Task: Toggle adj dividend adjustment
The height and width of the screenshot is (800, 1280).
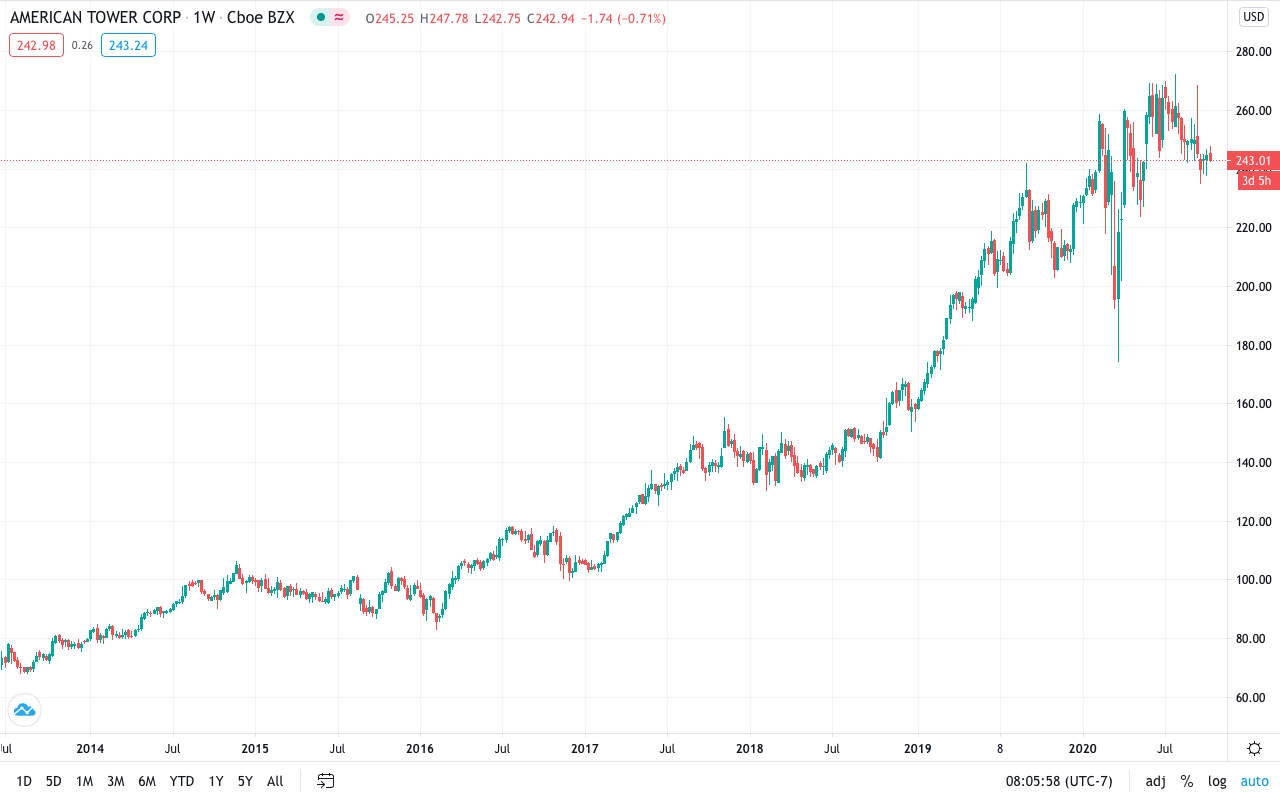Action: point(1155,781)
